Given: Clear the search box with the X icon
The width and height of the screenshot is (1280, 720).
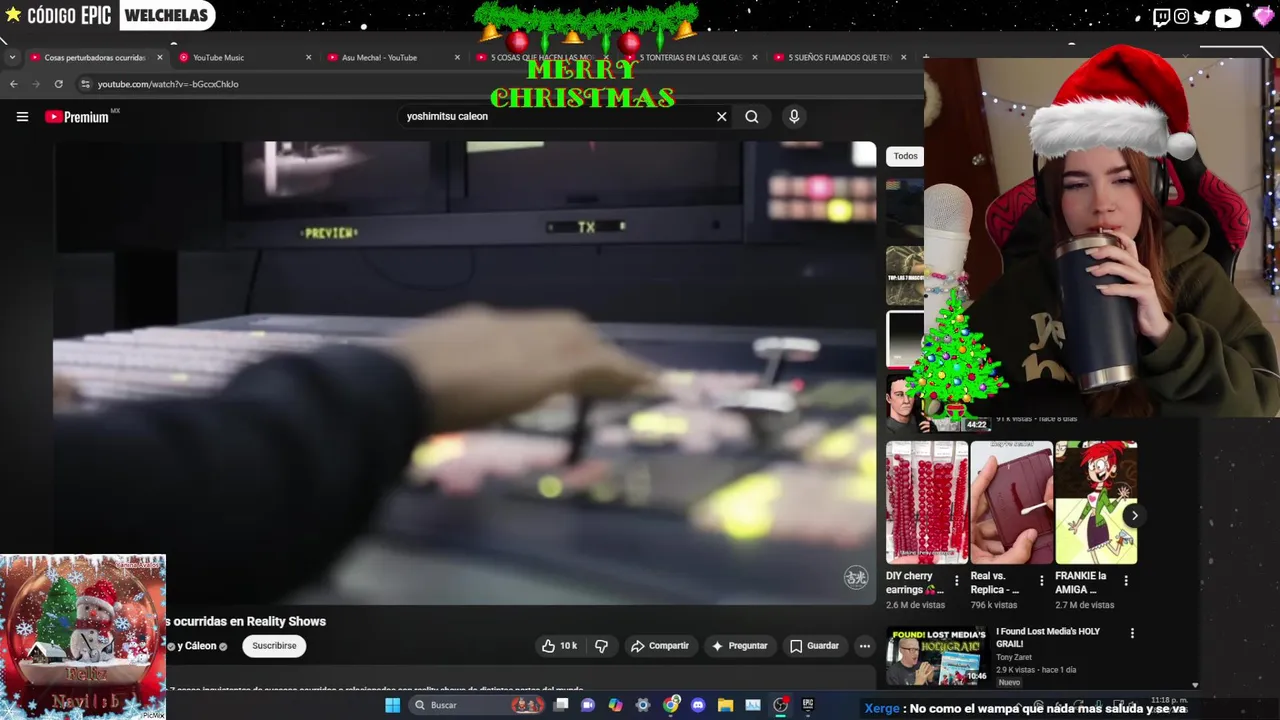Looking at the screenshot, I should coord(721,117).
